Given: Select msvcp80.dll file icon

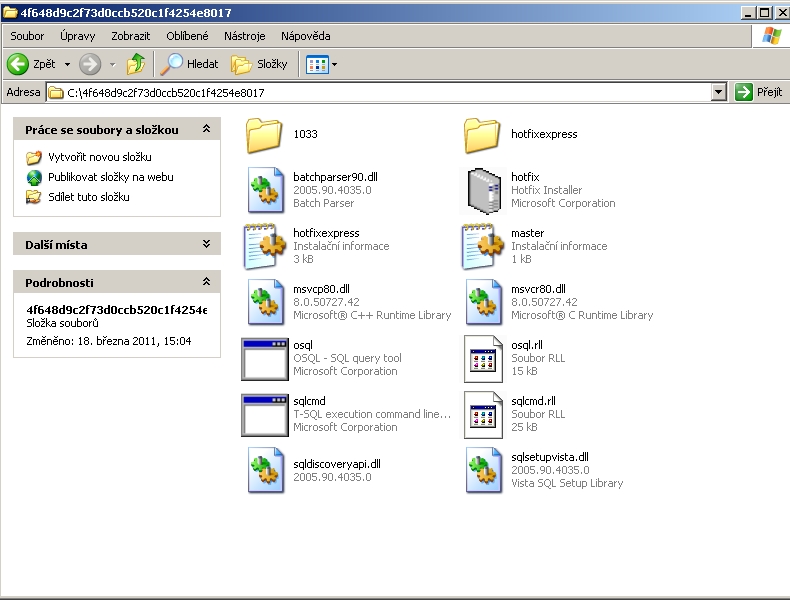Looking at the screenshot, I should coord(265,302).
